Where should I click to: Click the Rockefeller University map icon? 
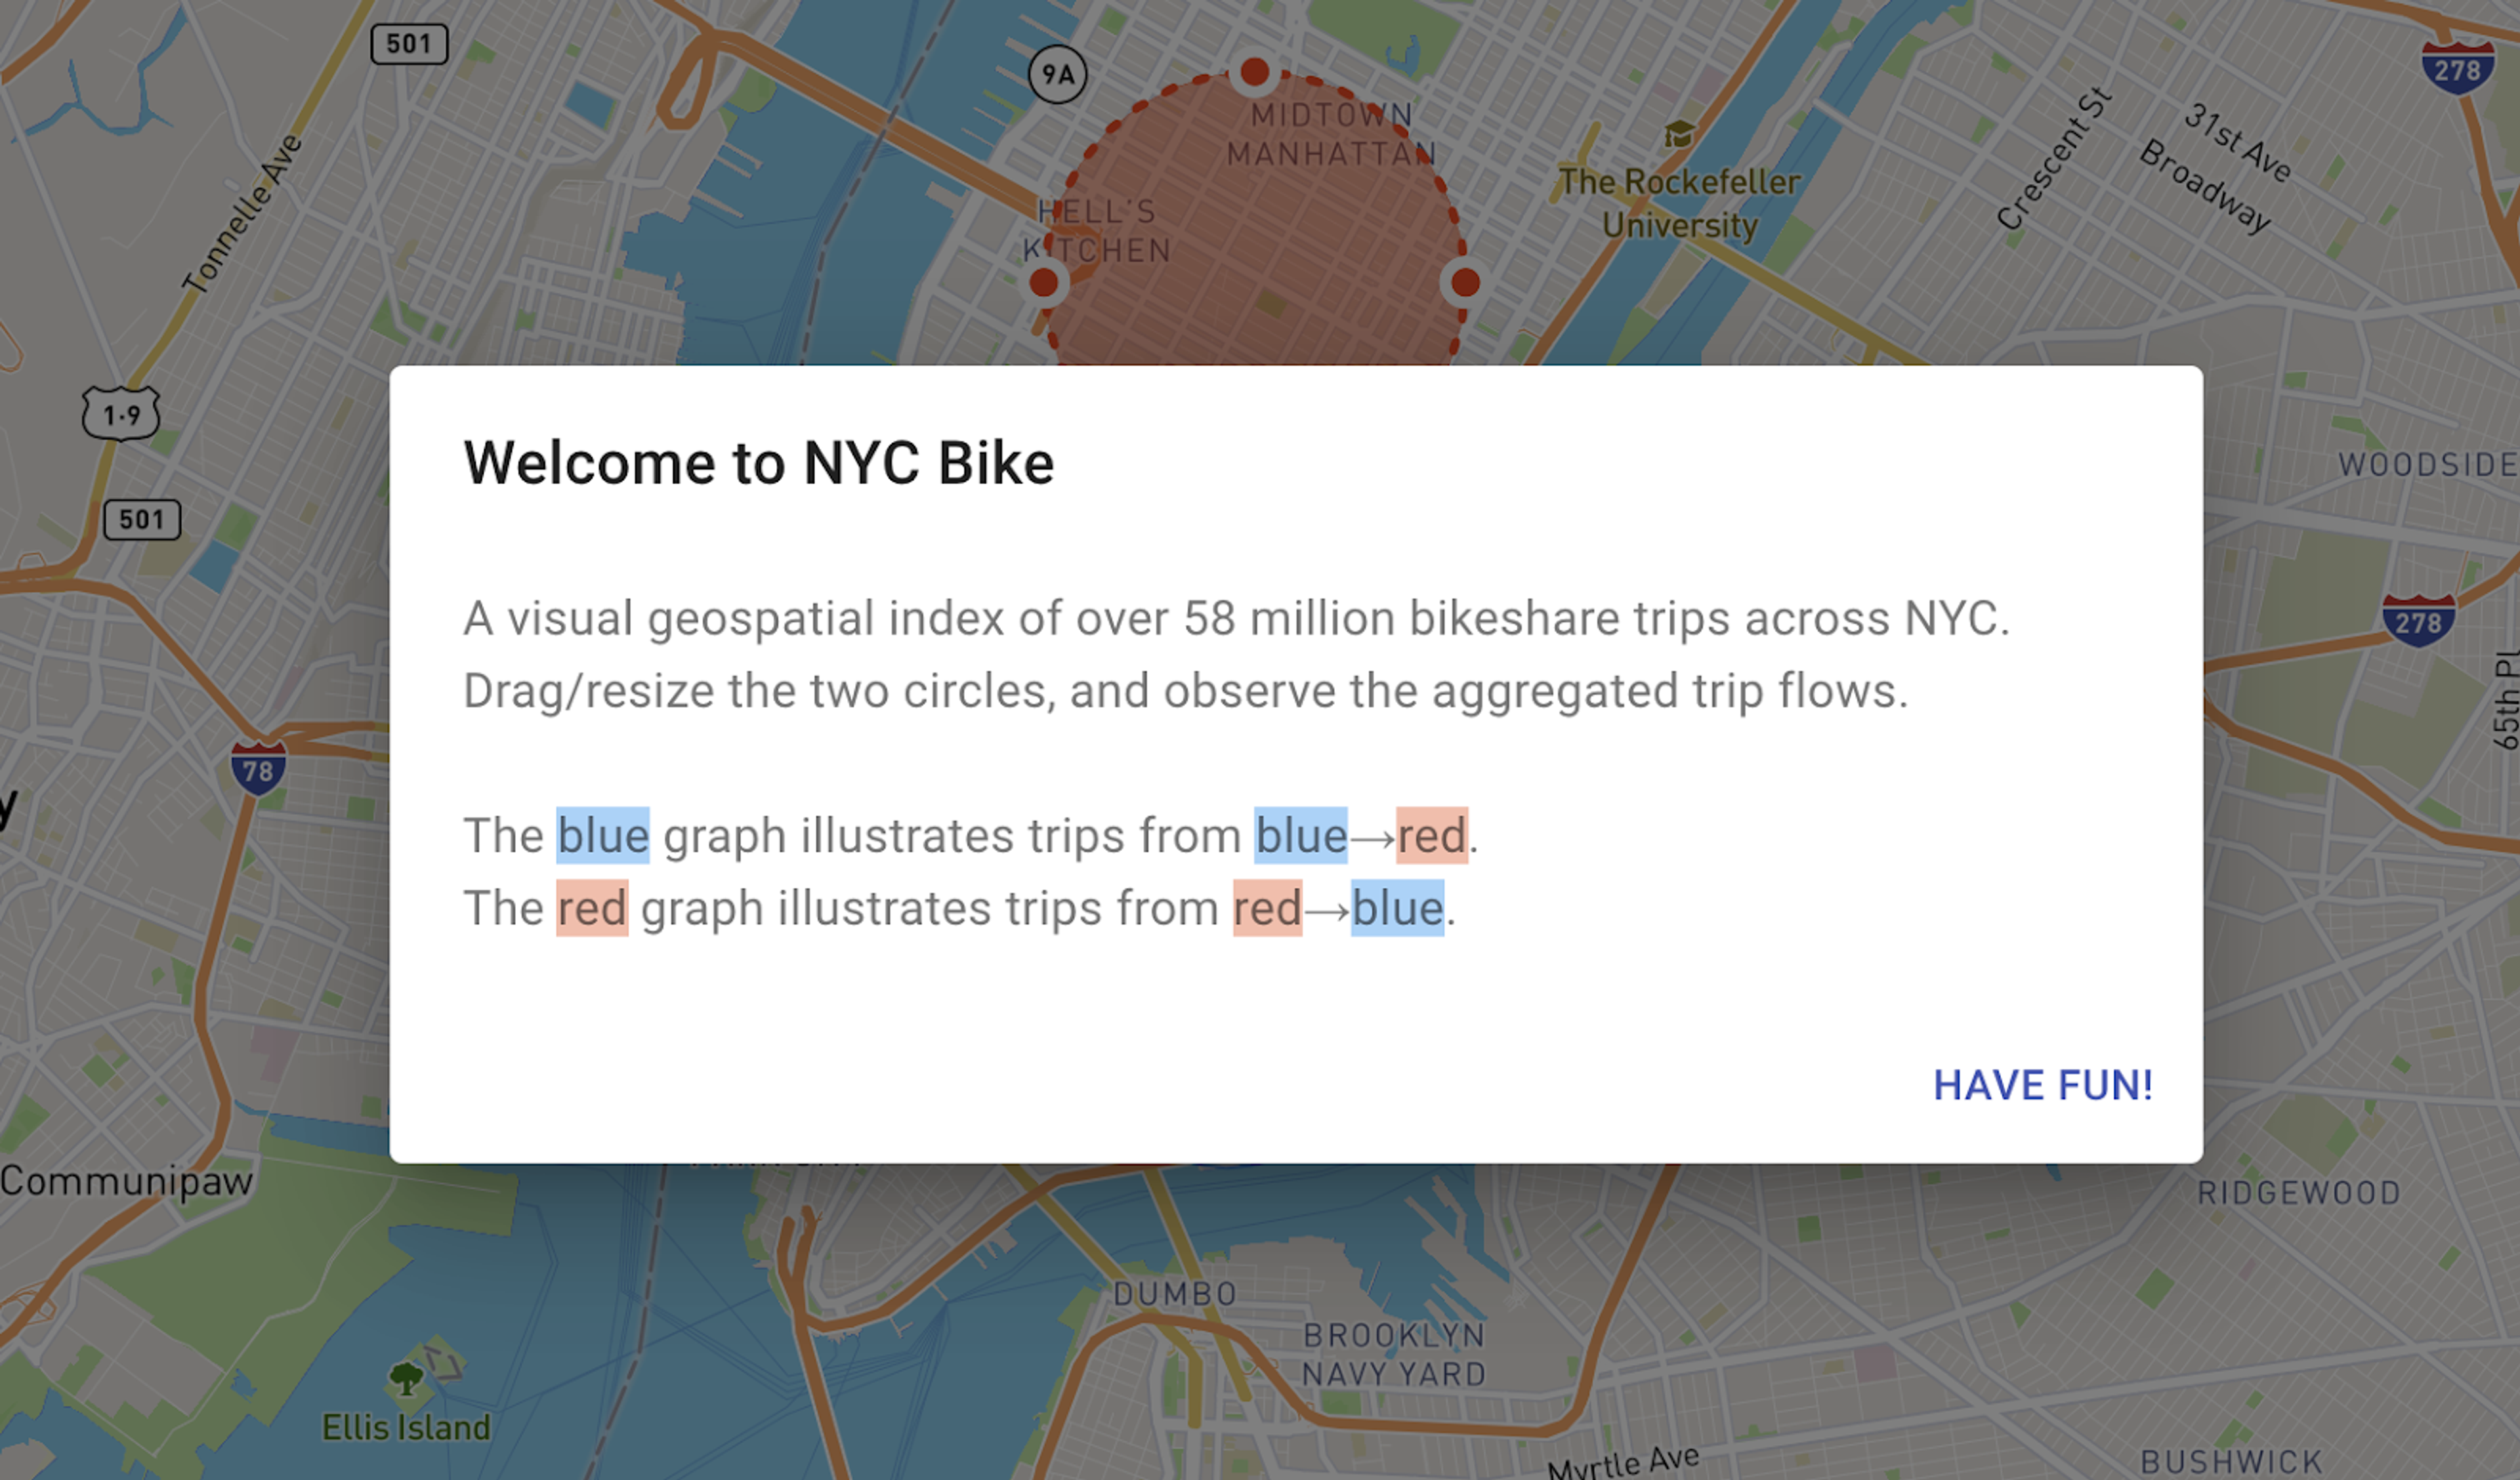[1679, 134]
